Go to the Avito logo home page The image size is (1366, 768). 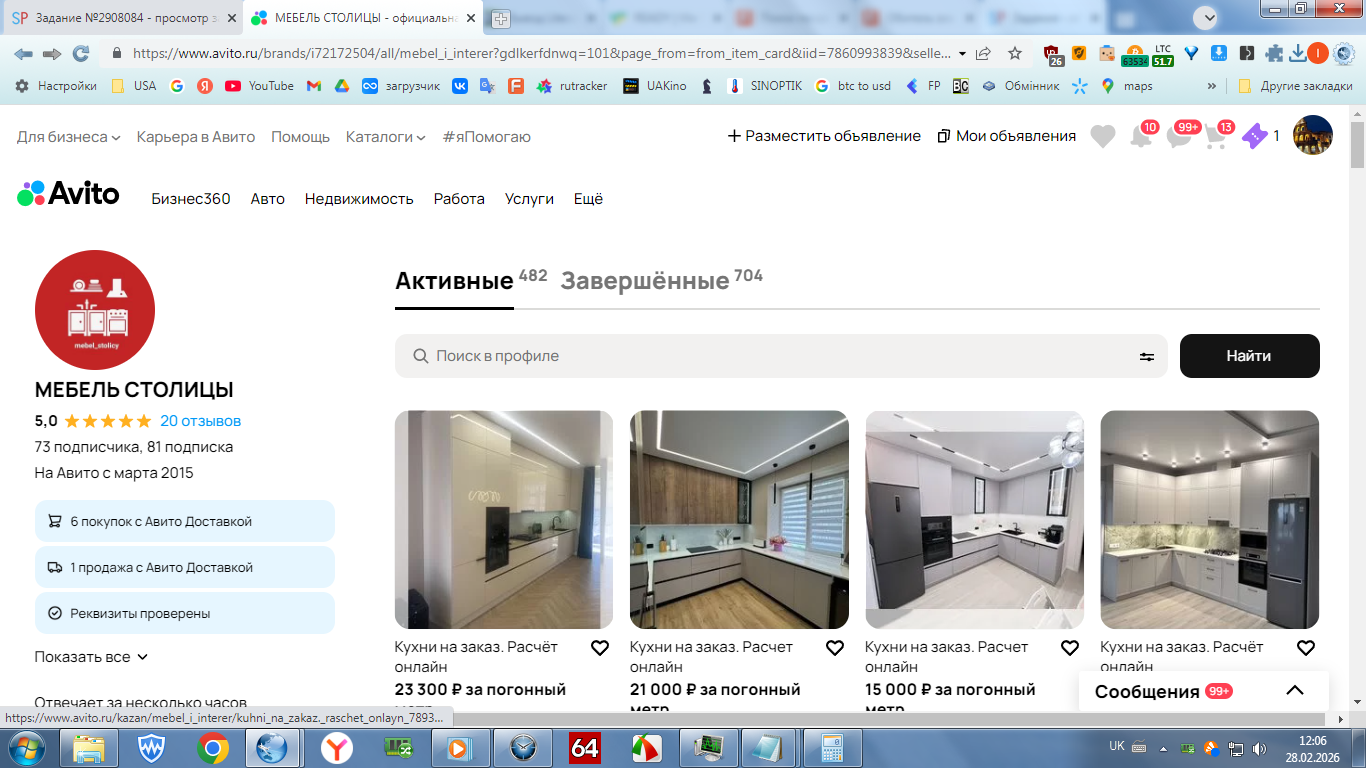pyautogui.click(x=68, y=194)
